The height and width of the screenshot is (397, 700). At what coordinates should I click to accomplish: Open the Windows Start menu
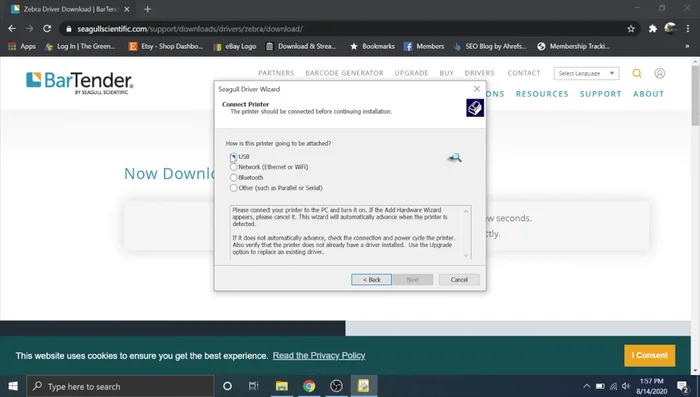(13, 386)
